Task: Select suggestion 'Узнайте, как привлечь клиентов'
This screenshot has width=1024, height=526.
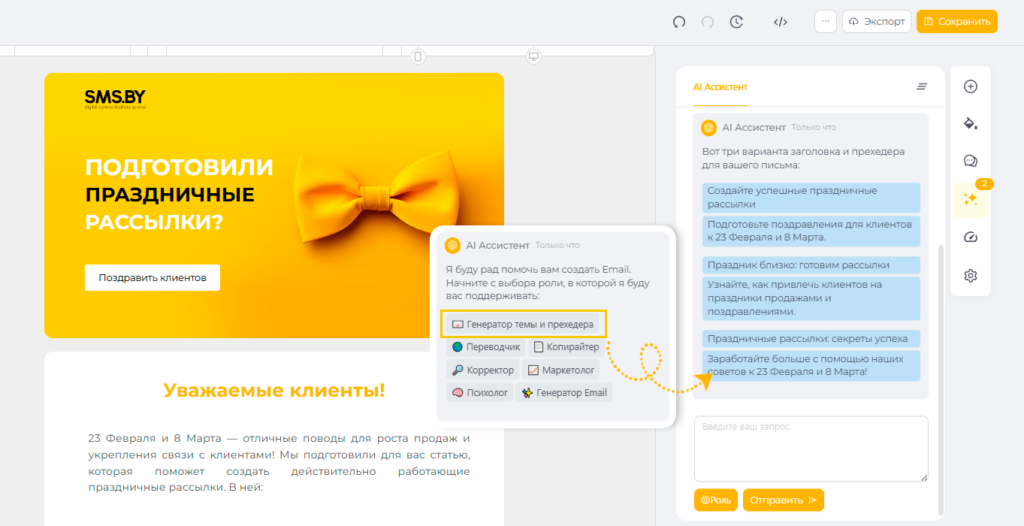Action: point(811,299)
